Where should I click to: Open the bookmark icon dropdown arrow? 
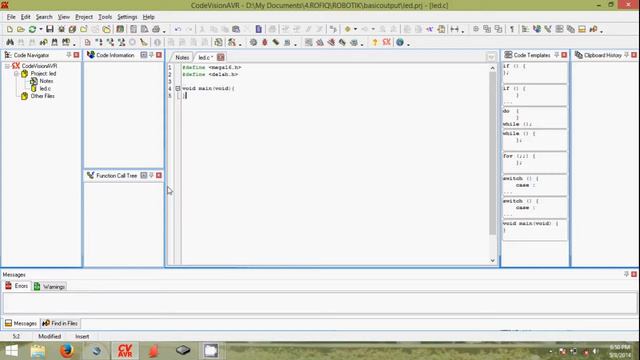(356, 29)
